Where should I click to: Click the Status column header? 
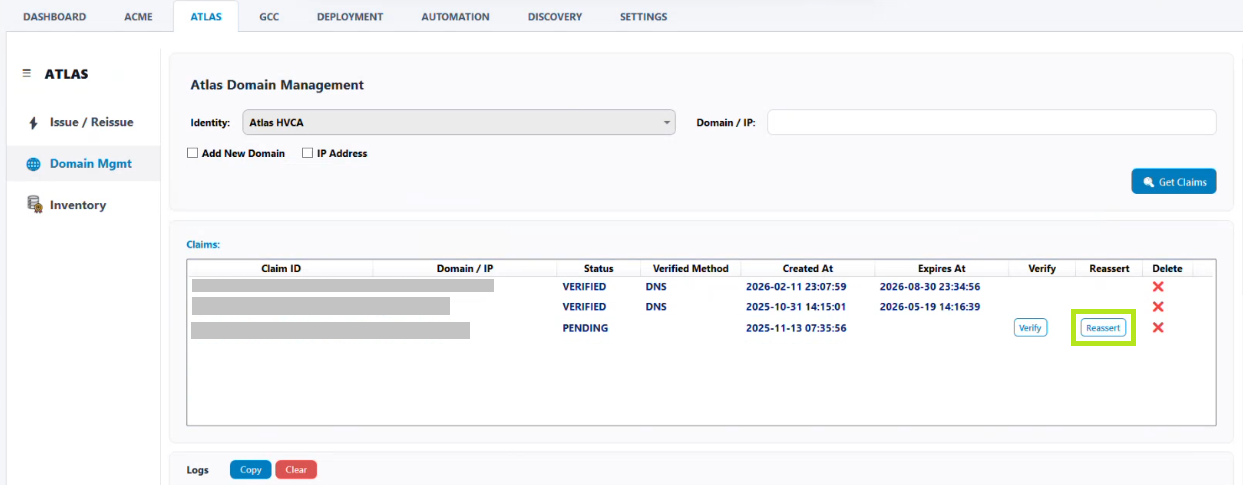pos(599,269)
